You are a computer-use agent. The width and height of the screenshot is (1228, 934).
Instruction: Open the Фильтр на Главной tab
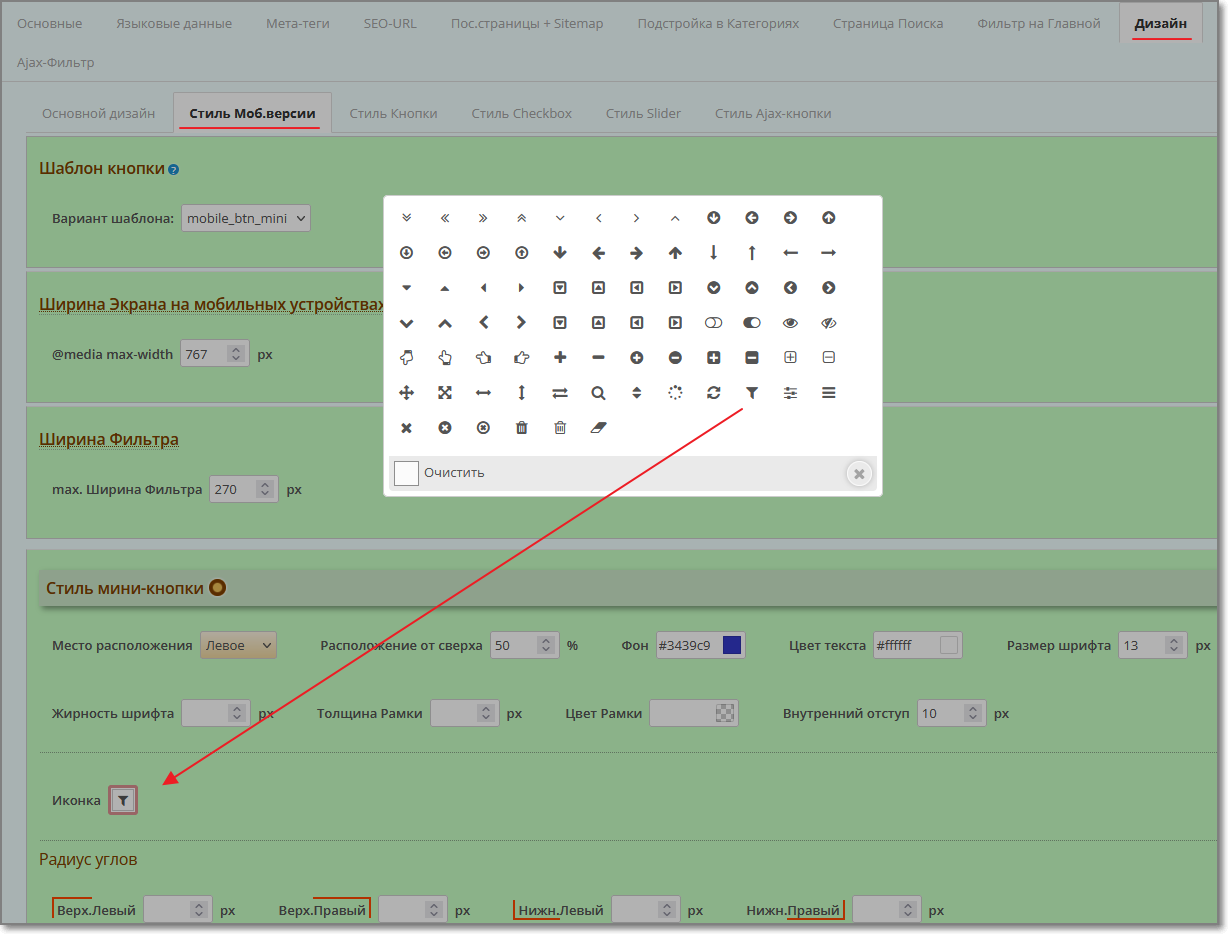tap(1039, 23)
